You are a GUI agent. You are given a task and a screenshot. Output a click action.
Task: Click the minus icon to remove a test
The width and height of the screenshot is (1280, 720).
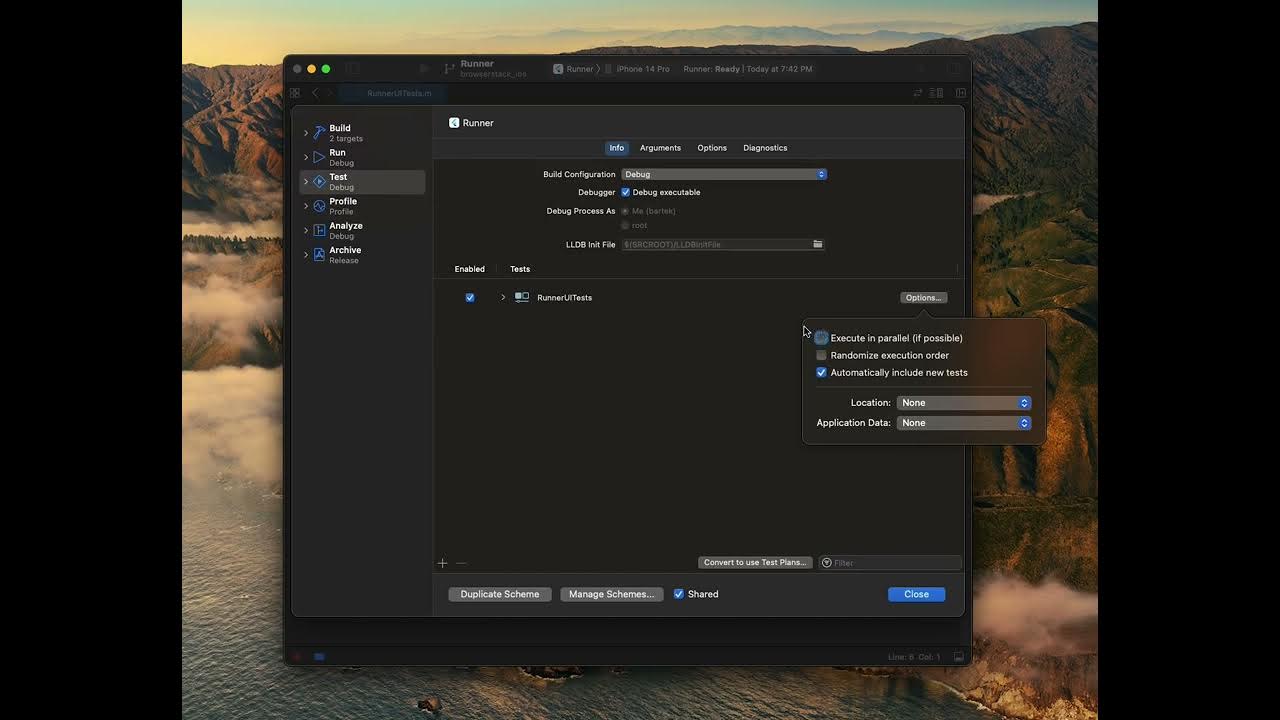point(461,563)
